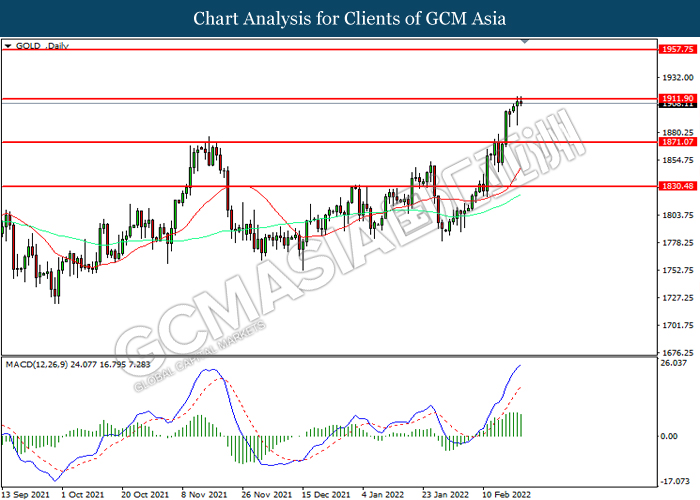Click the chart shift triangle marker

[525, 41]
